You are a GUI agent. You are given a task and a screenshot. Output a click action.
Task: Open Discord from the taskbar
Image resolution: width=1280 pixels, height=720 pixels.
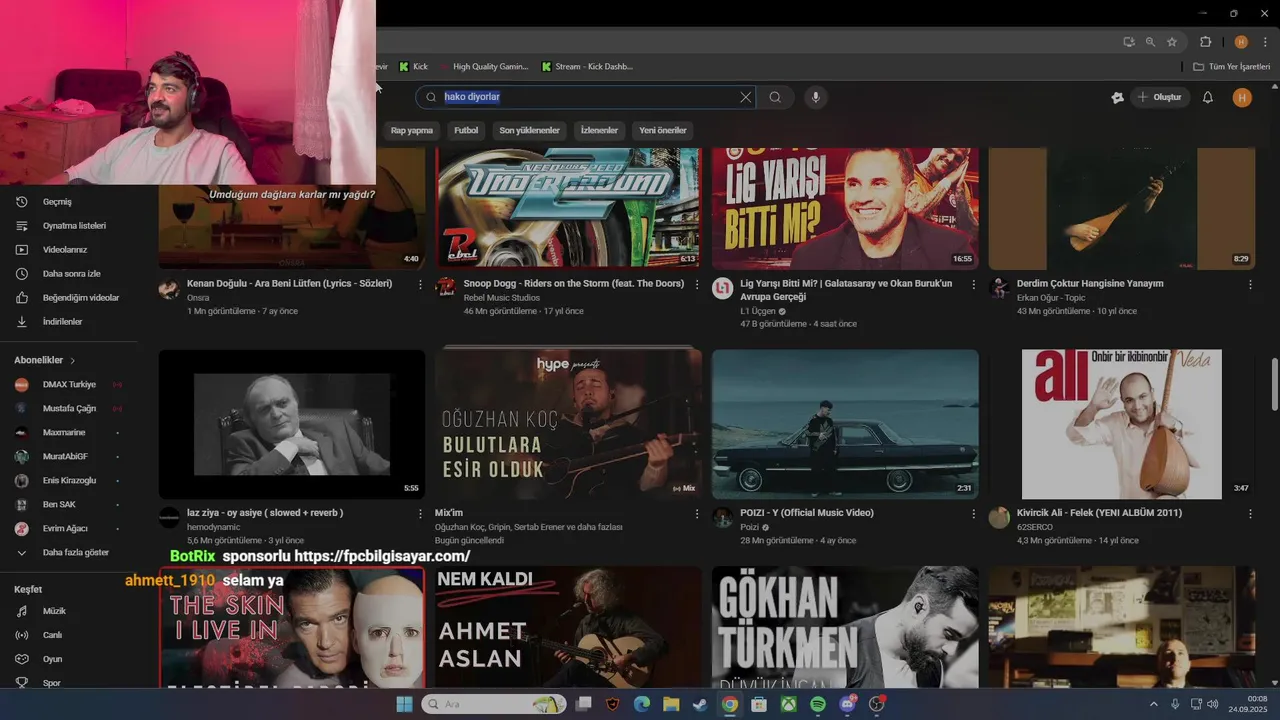click(x=848, y=704)
